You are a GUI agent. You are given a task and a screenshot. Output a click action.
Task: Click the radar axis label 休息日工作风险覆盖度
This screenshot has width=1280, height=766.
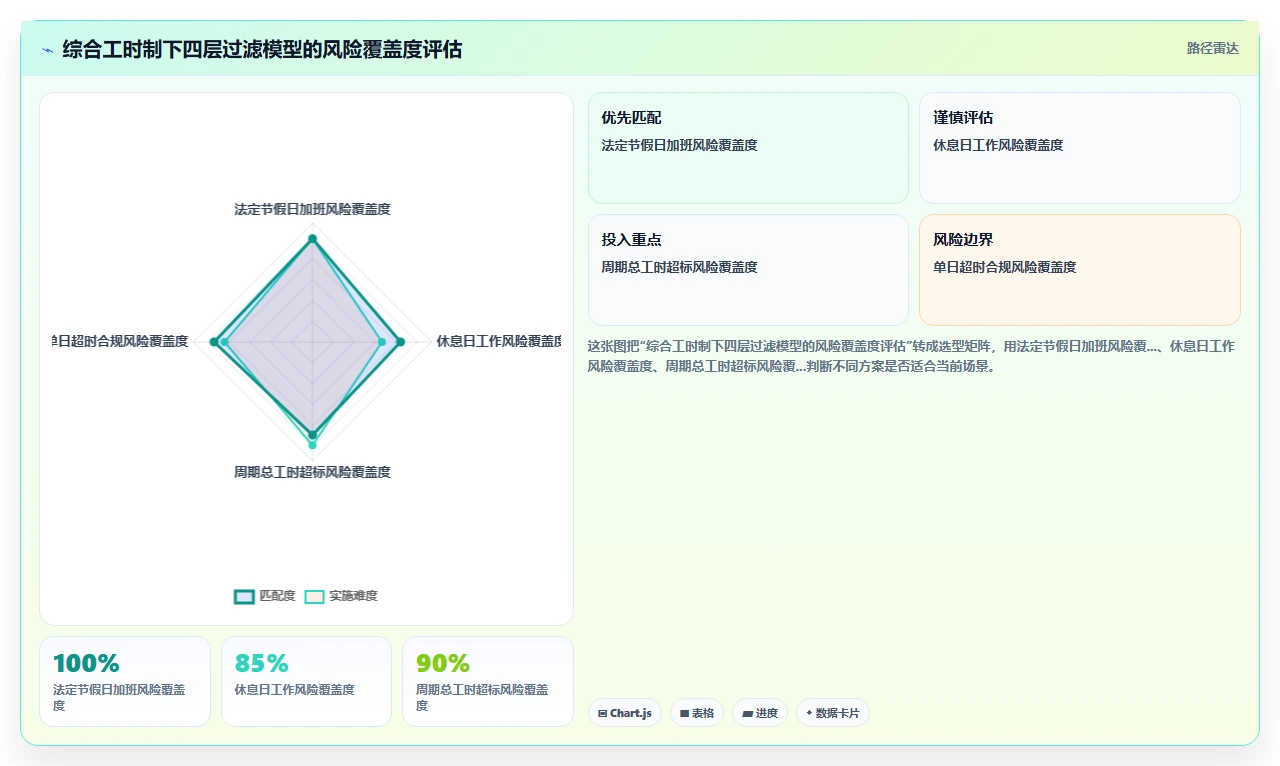coord(498,341)
